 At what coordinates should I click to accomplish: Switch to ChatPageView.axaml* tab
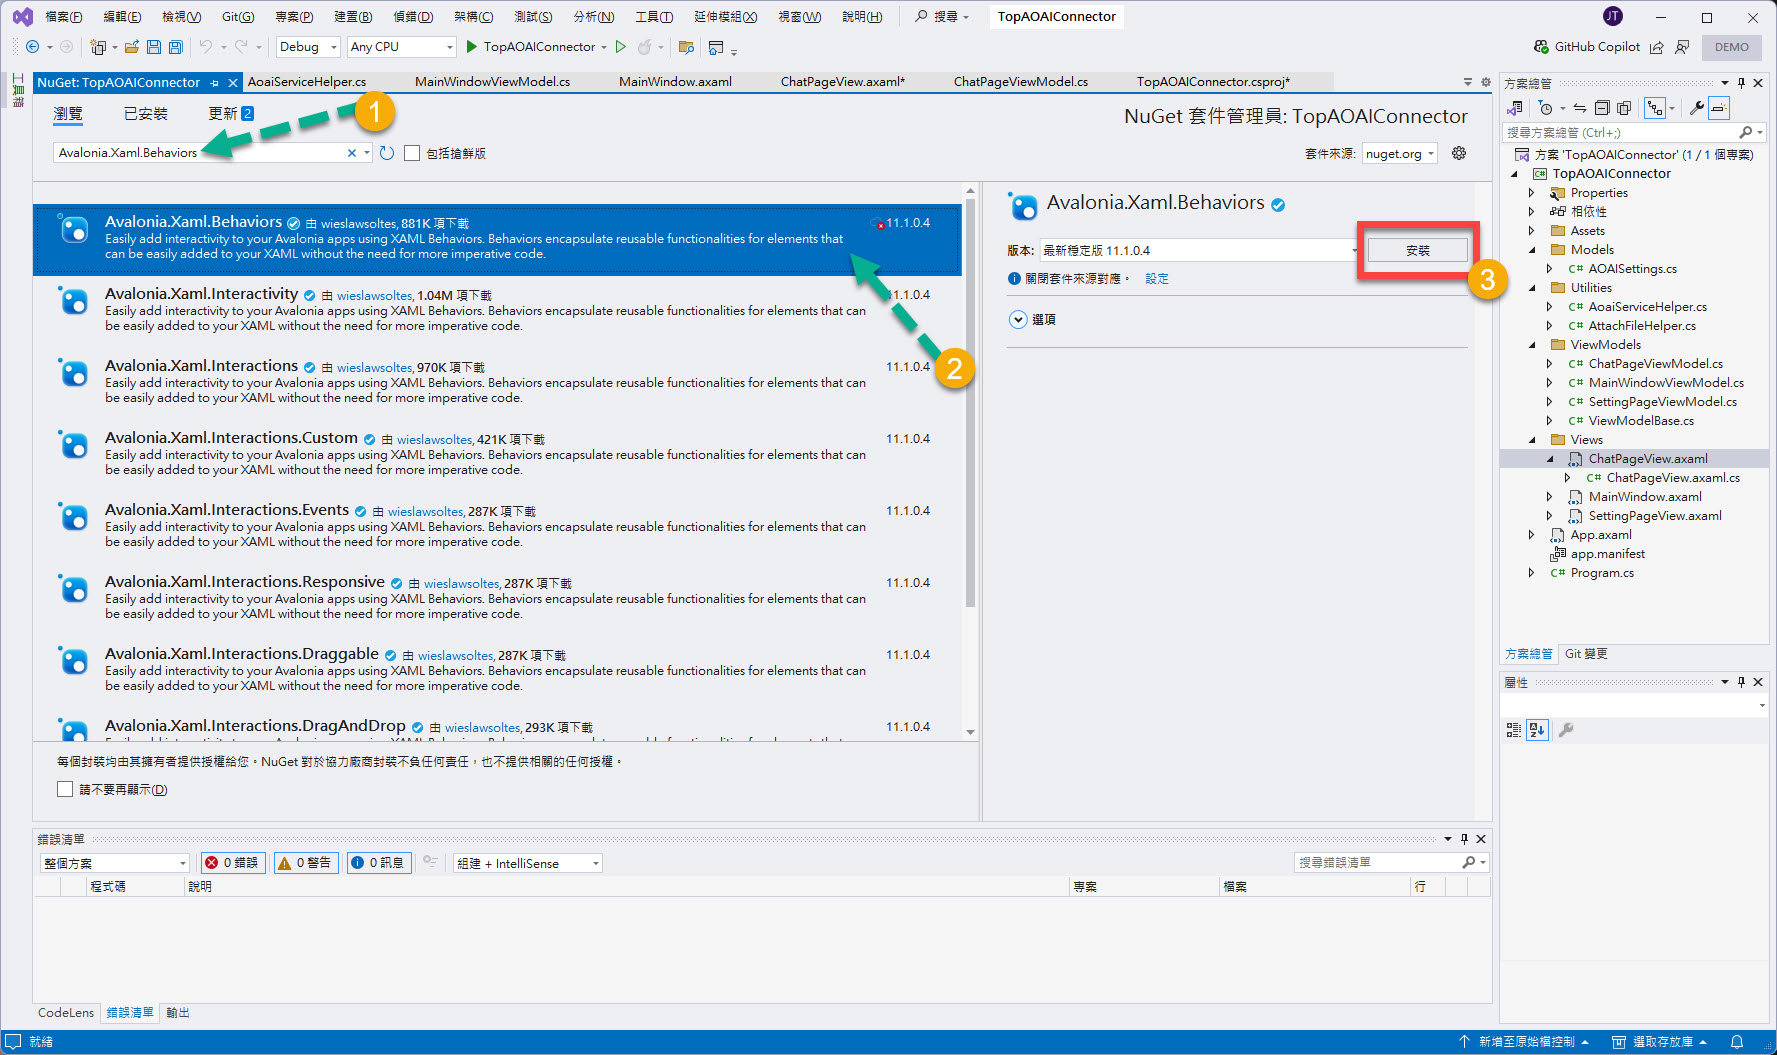pos(842,82)
